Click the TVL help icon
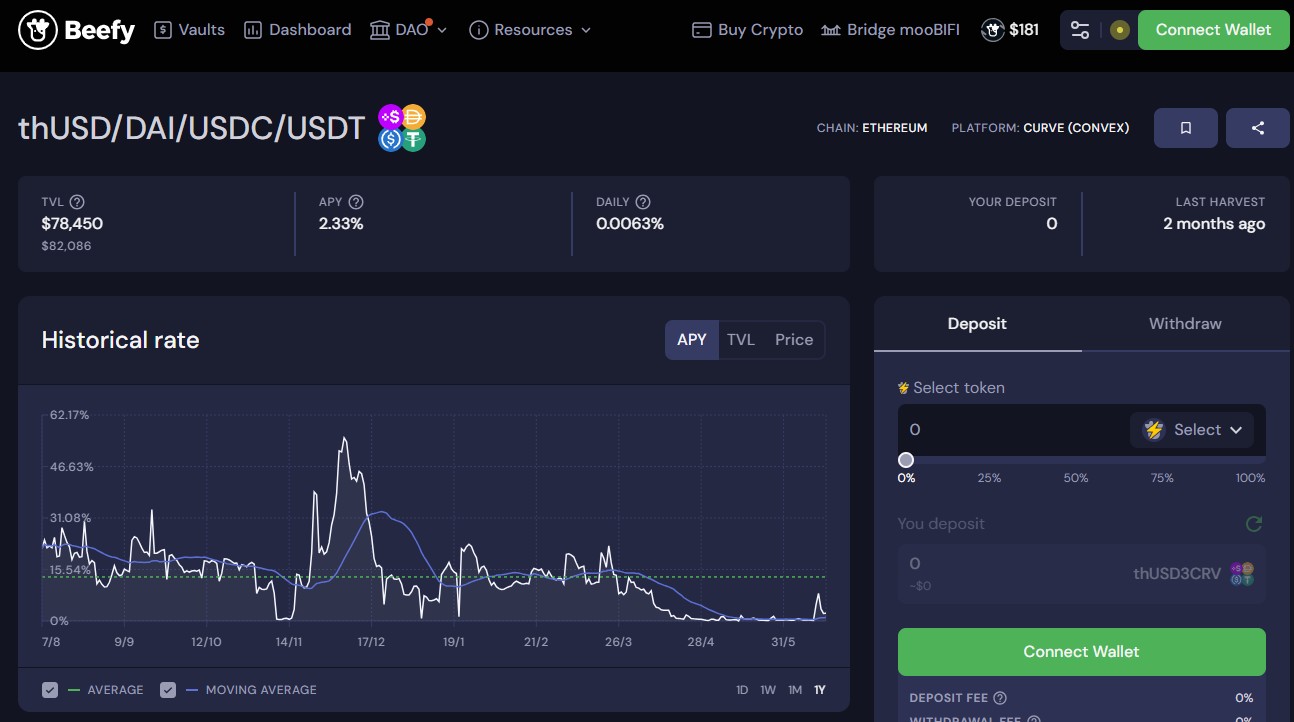 (77, 202)
